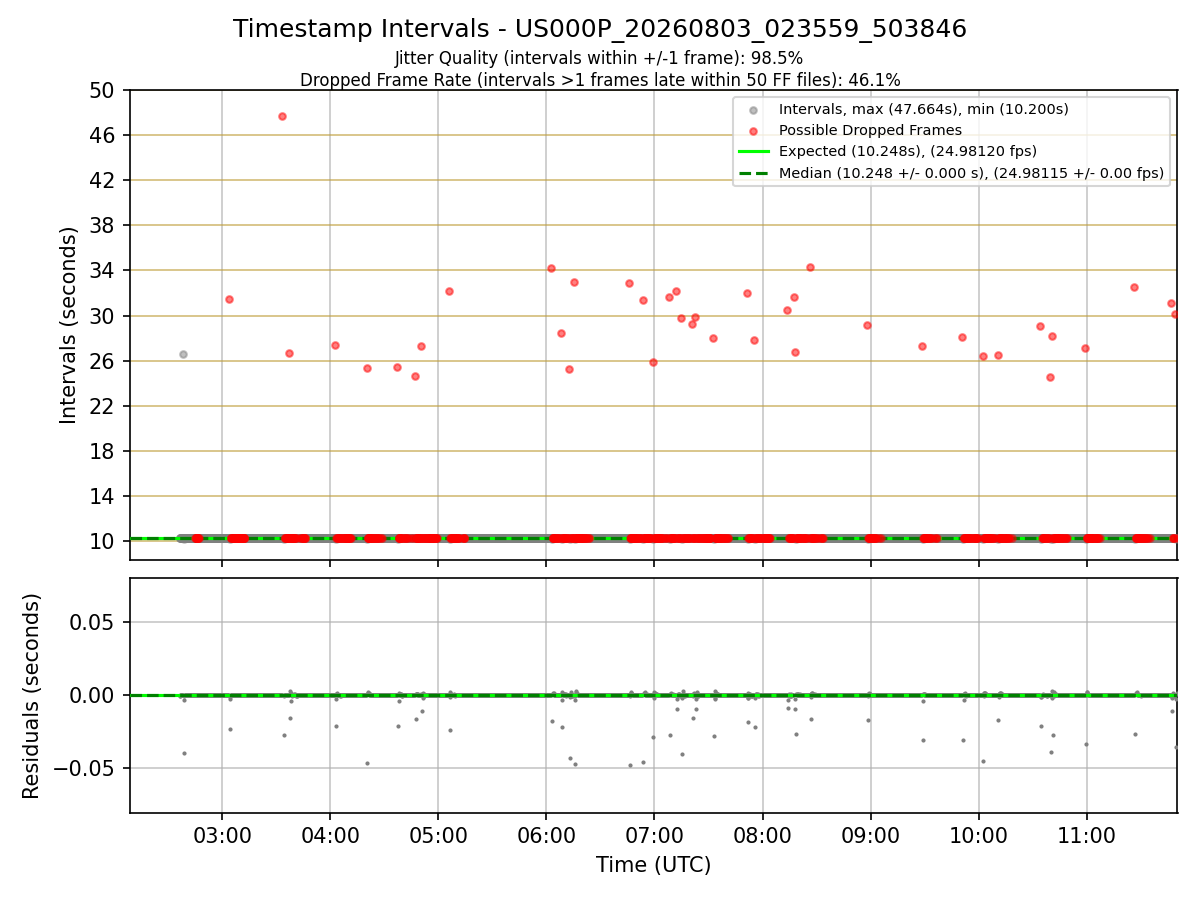Click the Time (UTC) axis label

tap(653, 865)
